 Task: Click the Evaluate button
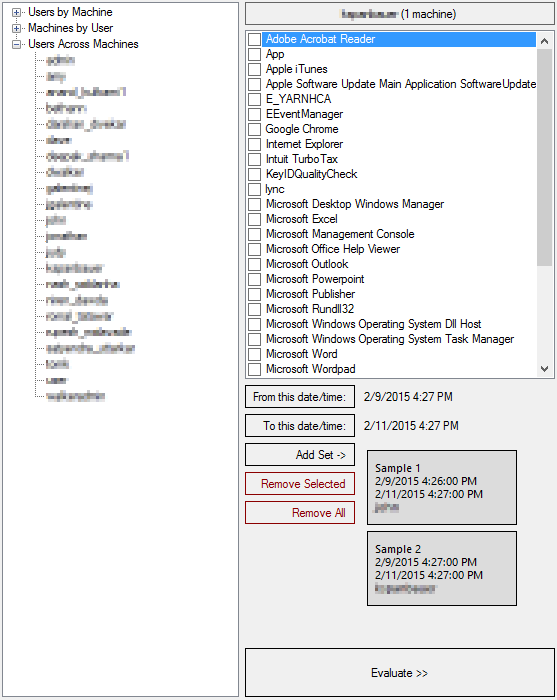tap(400, 673)
